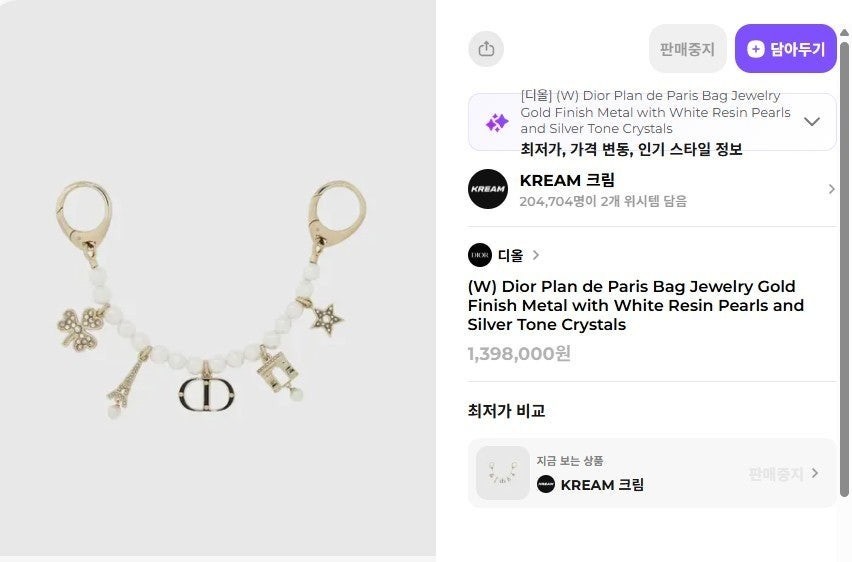Click 204,704명이 2개 위시템 담음 text
The width and height of the screenshot is (852, 562).
603,202
